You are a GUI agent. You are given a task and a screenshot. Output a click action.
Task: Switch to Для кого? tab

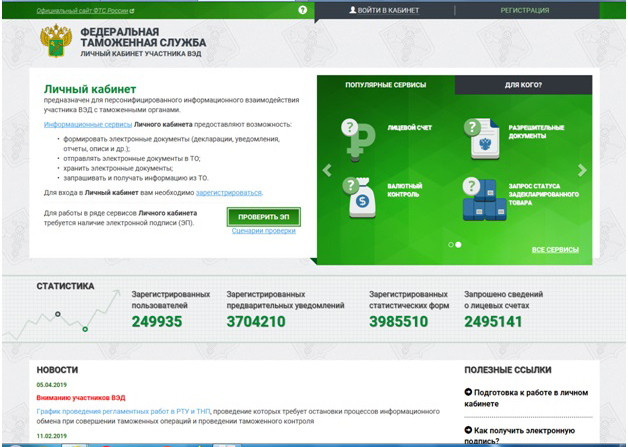coord(523,85)
